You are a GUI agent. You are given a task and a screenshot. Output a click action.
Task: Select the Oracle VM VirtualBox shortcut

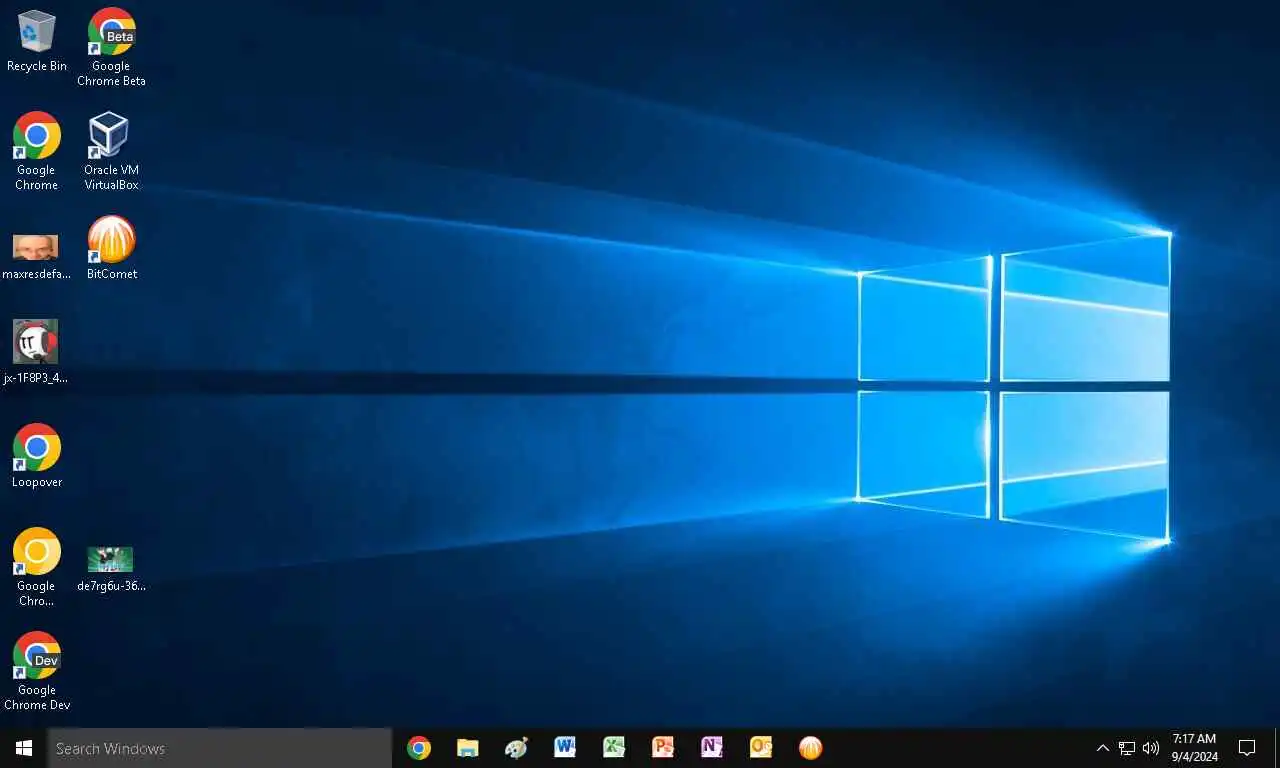click(x=111, y=151)
